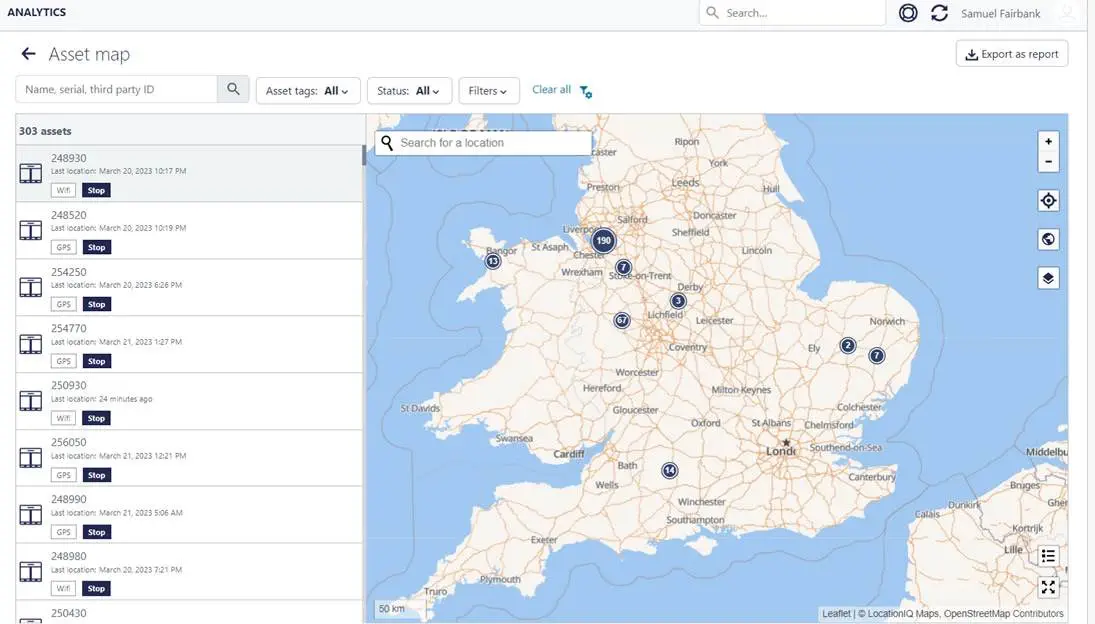
Task: Go back using the arrow beside Asset map
Action: click(x=28, y=54)
